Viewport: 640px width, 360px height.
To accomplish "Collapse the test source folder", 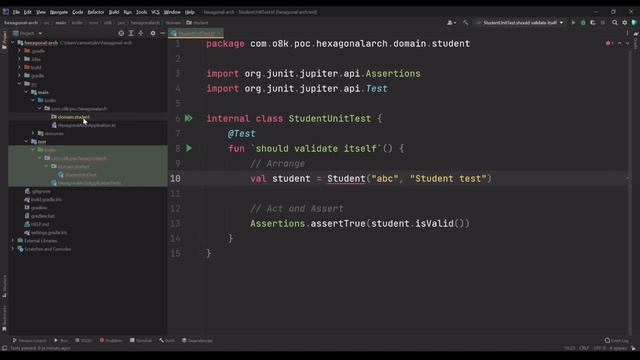I will point(27,142).
